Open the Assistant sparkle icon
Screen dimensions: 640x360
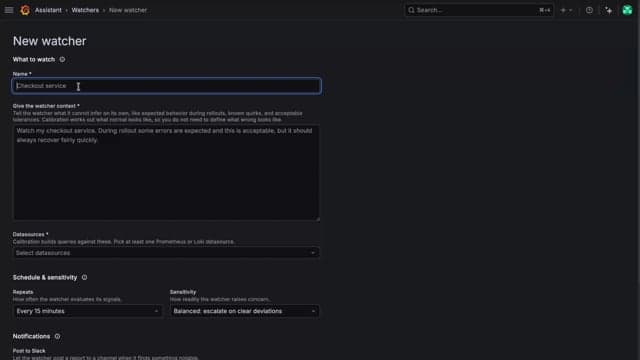pyautogui.click(x=609, y=10)
